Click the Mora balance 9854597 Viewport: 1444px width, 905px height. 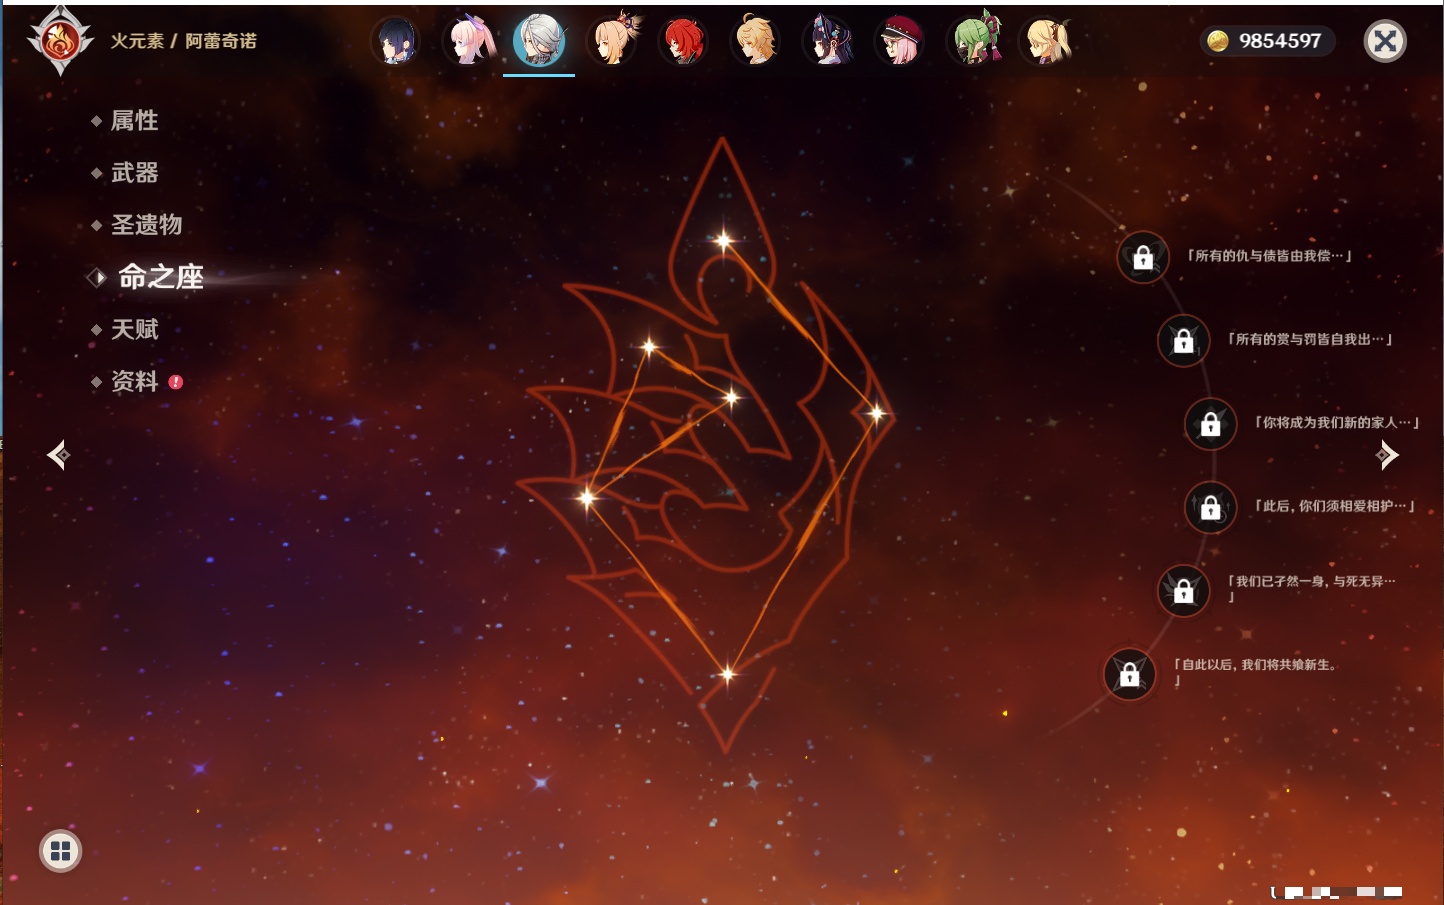(1280, 41)
